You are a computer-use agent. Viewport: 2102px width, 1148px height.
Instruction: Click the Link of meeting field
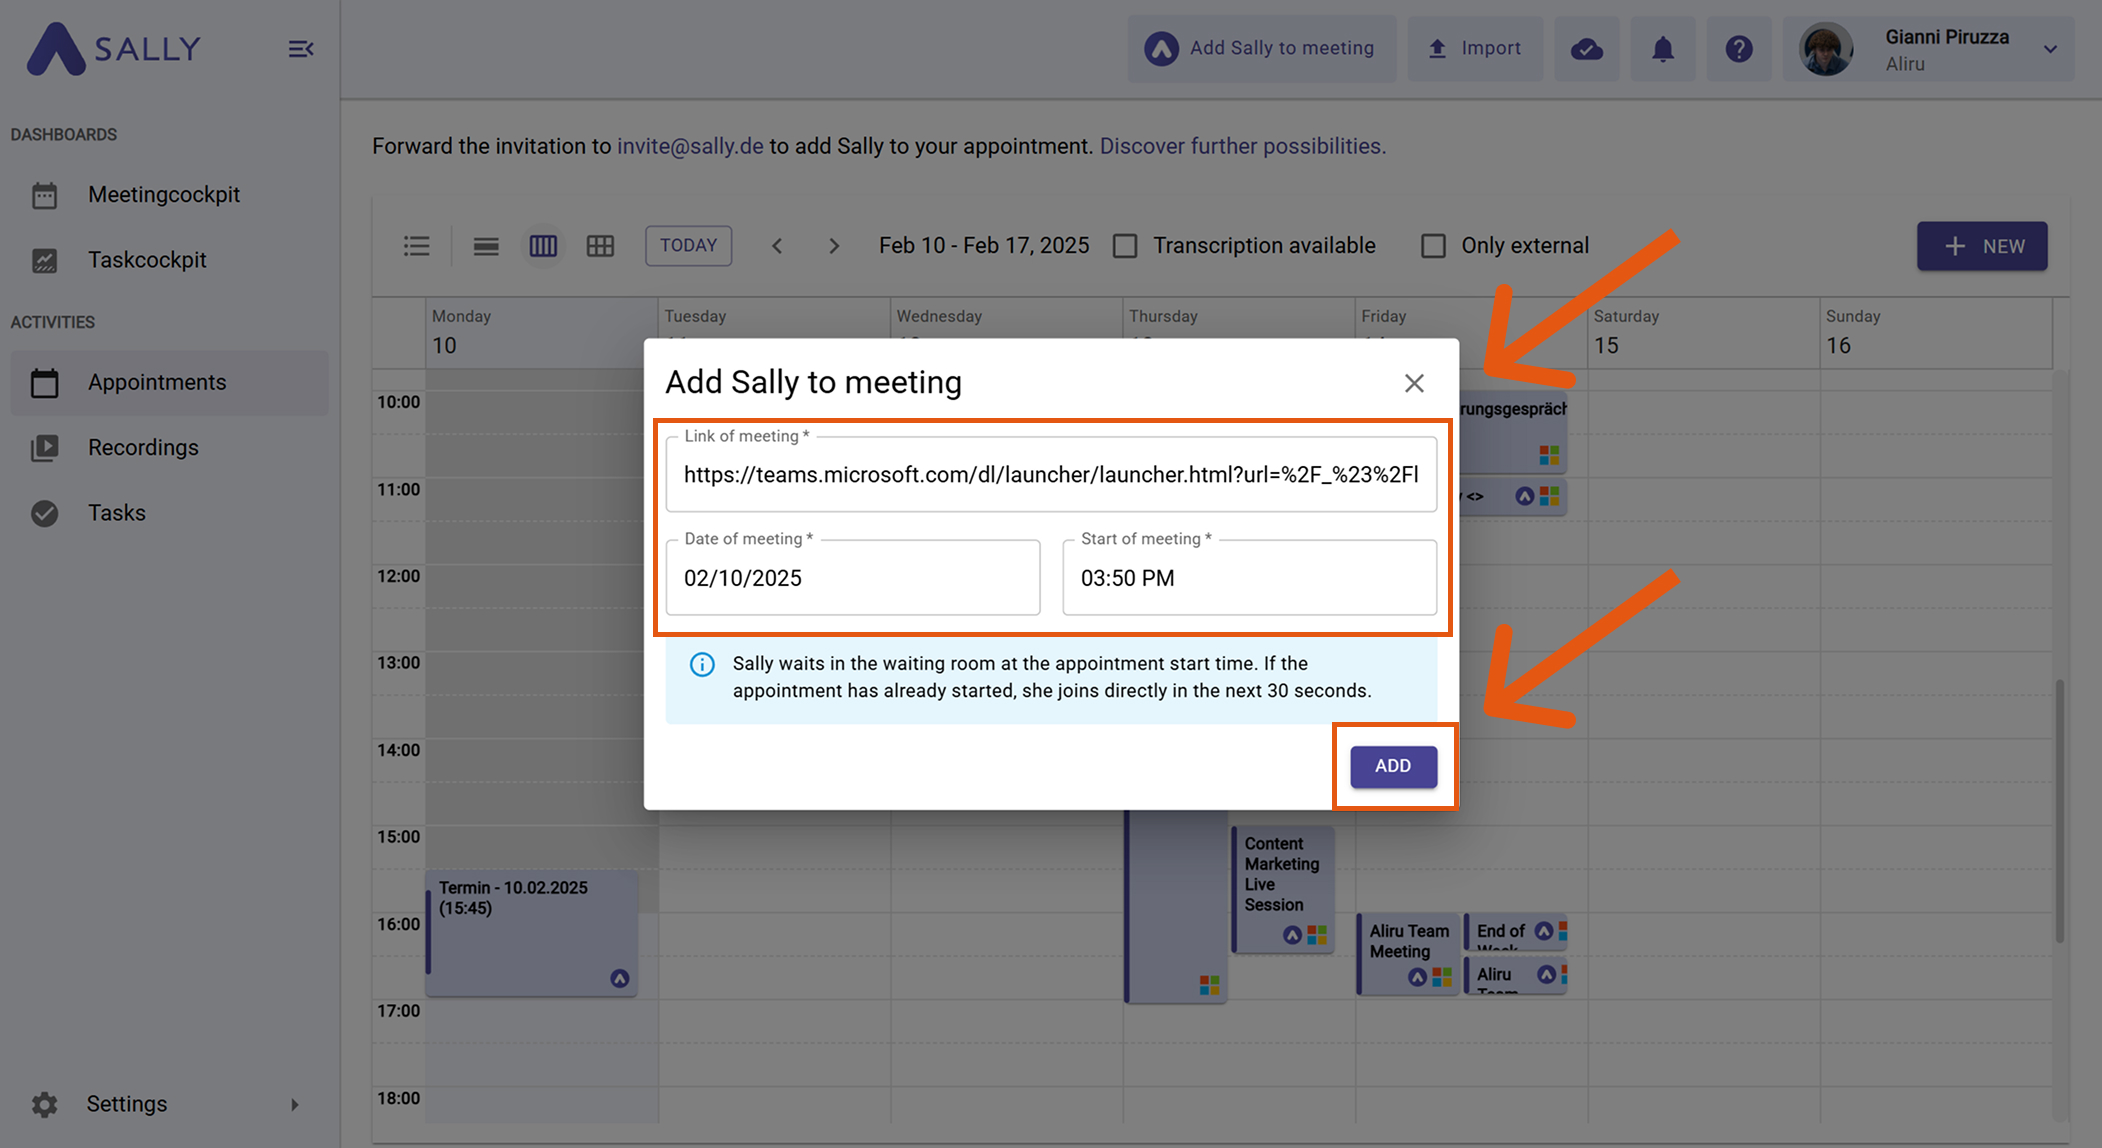tap(1051, 474)
